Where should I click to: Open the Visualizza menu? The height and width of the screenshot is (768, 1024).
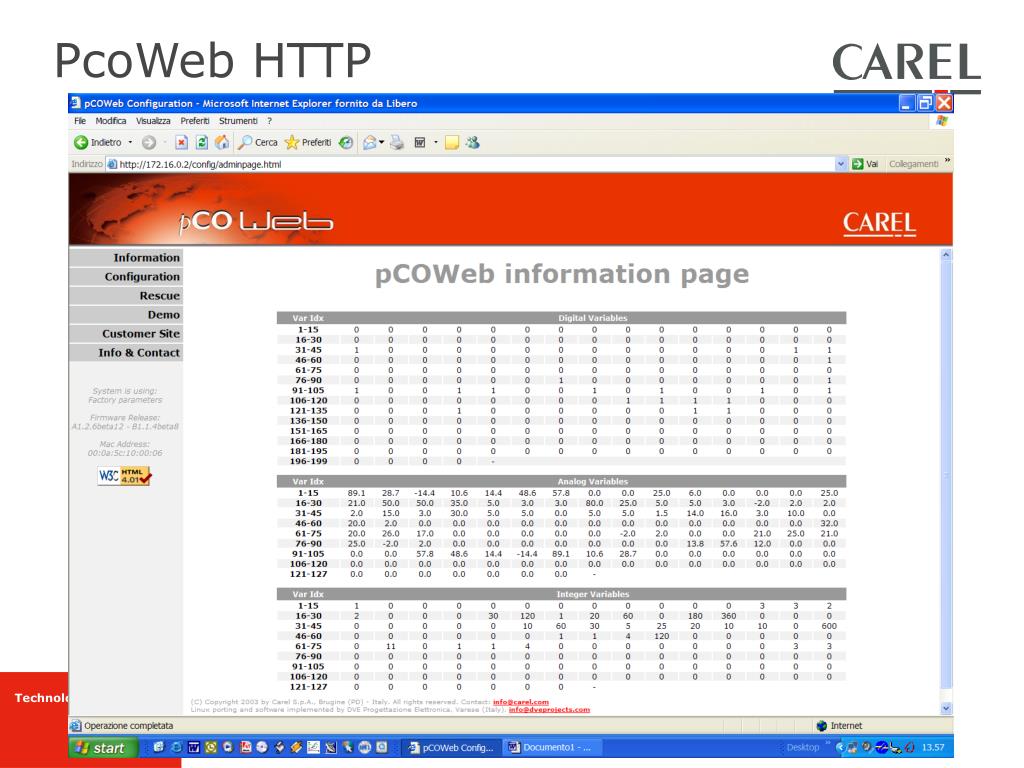[153, 121]
